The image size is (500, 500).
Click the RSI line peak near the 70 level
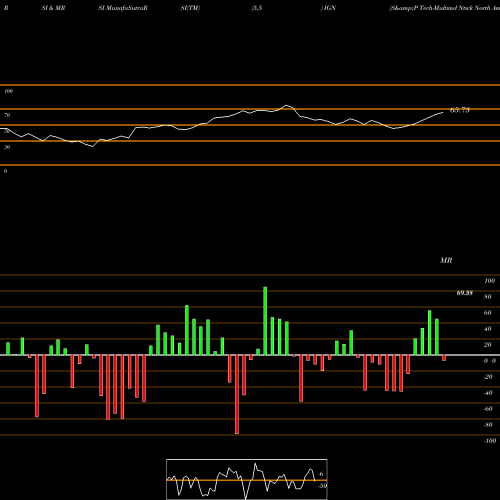(x=287, y=106)
